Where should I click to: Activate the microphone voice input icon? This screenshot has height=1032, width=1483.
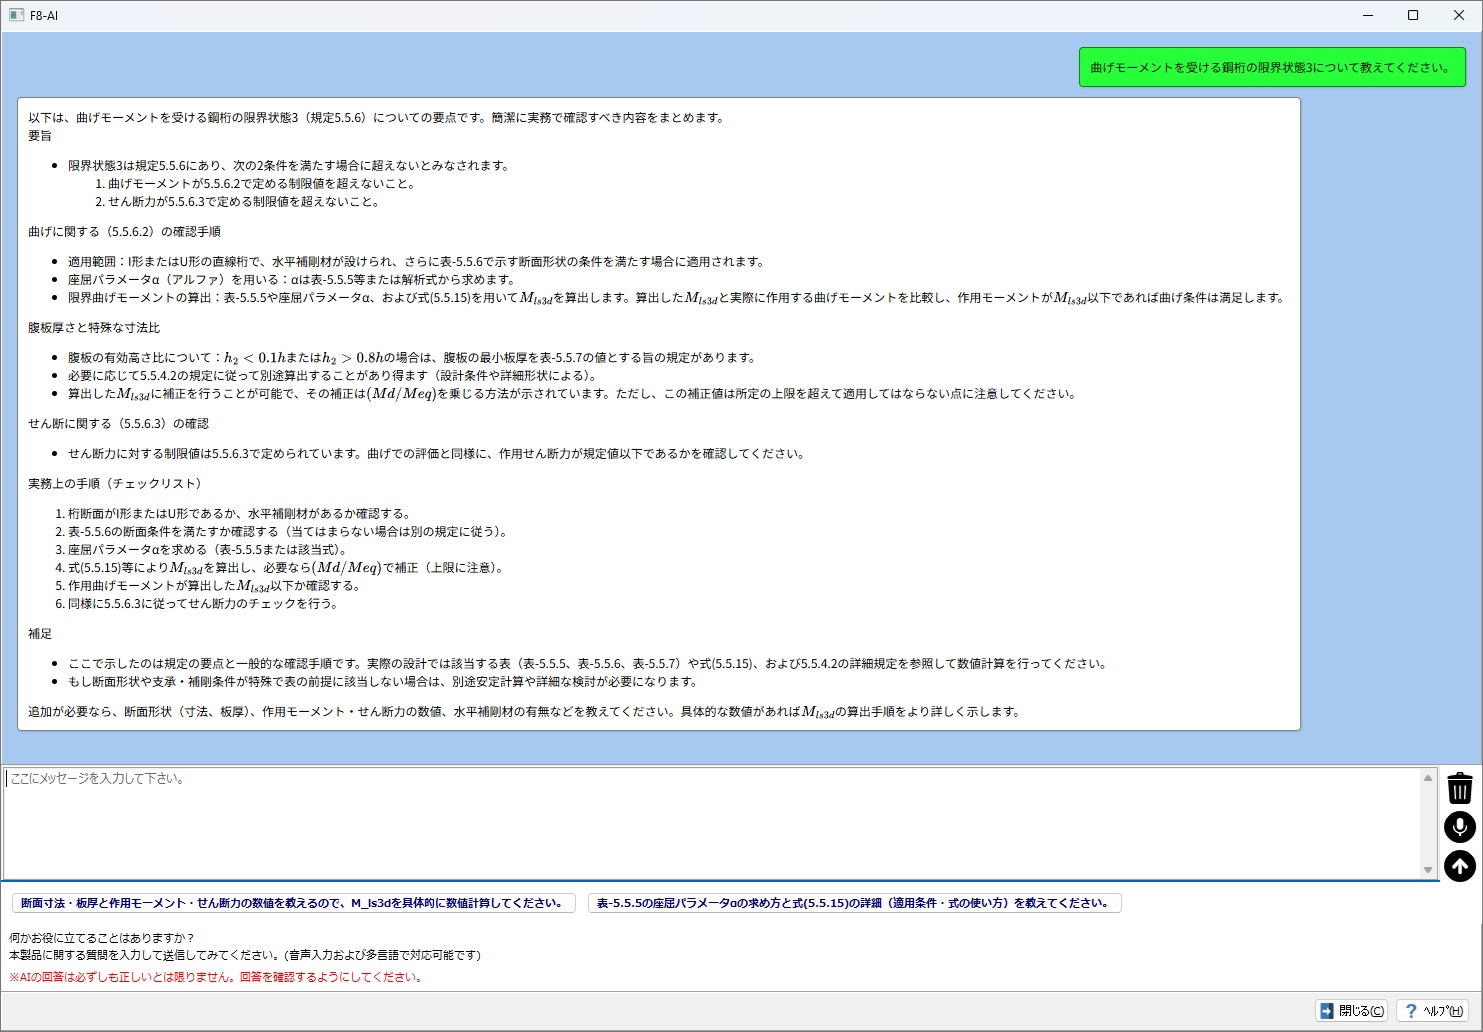pos(1459,827)
